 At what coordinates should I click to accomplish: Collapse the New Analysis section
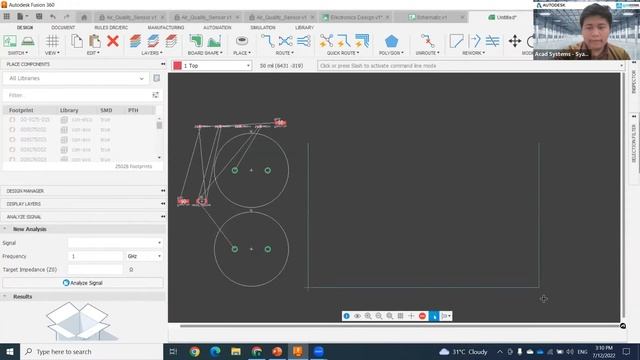click(5, 229)
